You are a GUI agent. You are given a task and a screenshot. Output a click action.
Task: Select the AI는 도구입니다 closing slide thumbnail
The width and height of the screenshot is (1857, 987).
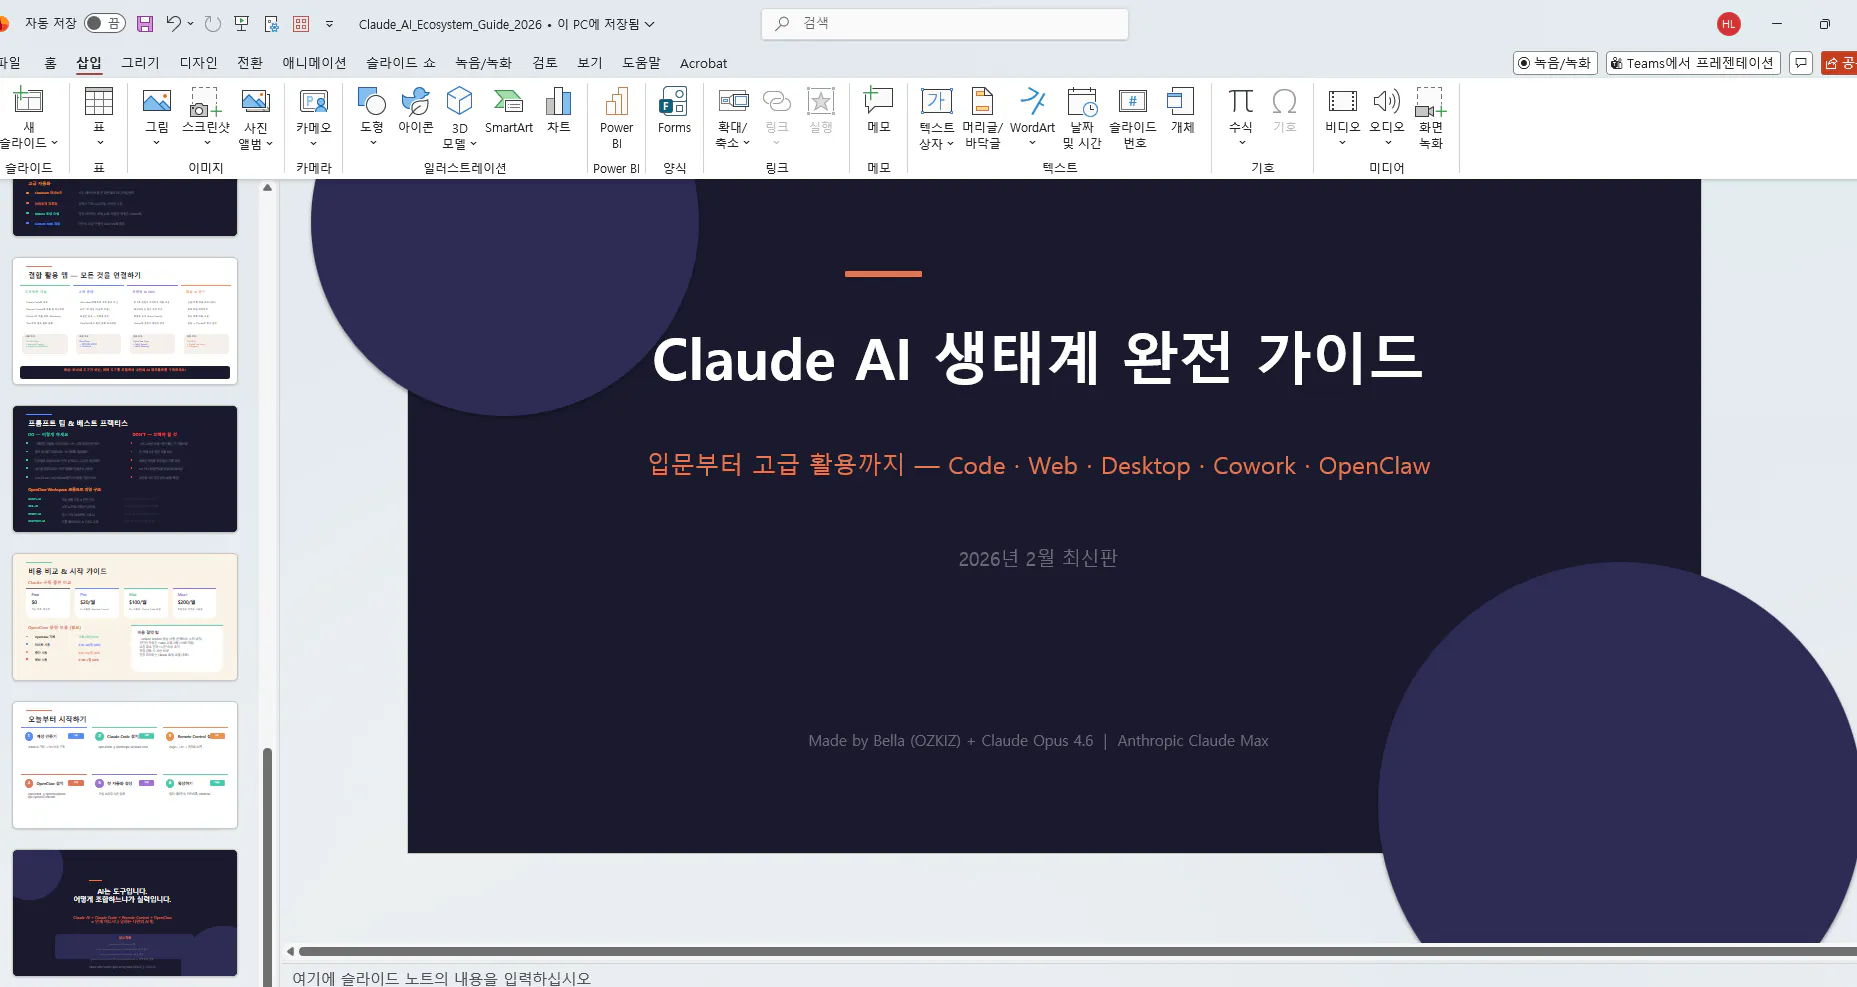[125, 913]
